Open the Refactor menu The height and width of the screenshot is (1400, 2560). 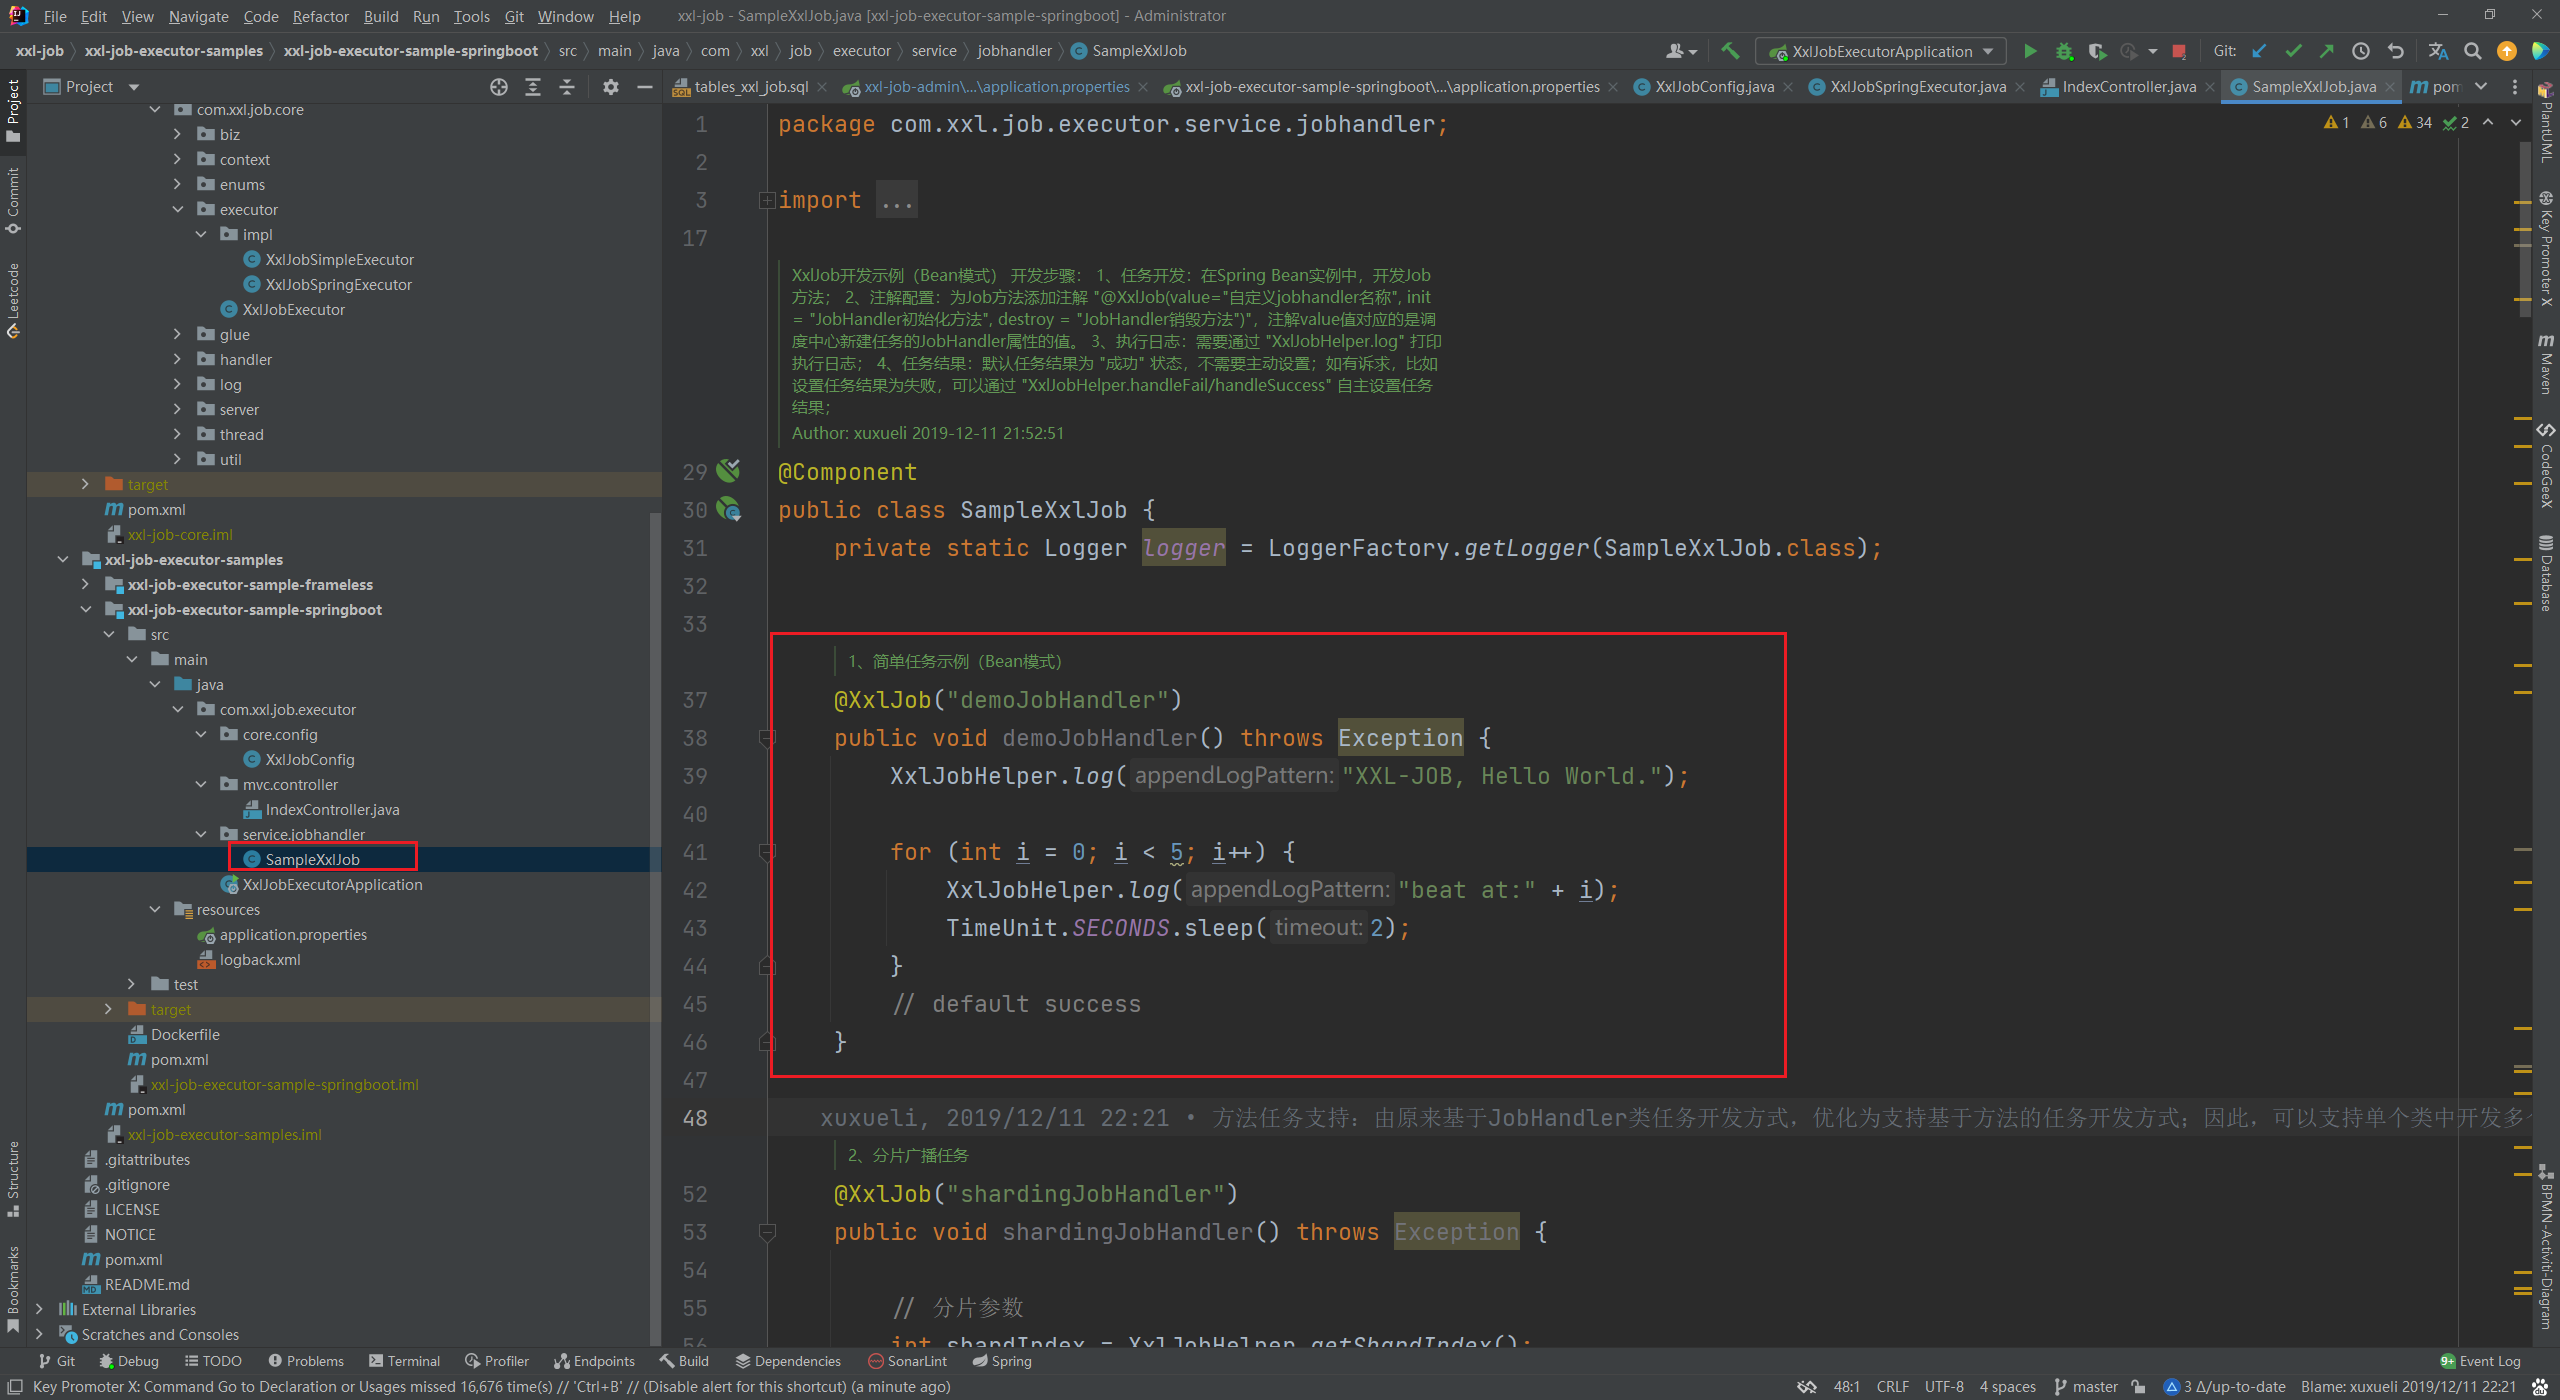(320, 16)
